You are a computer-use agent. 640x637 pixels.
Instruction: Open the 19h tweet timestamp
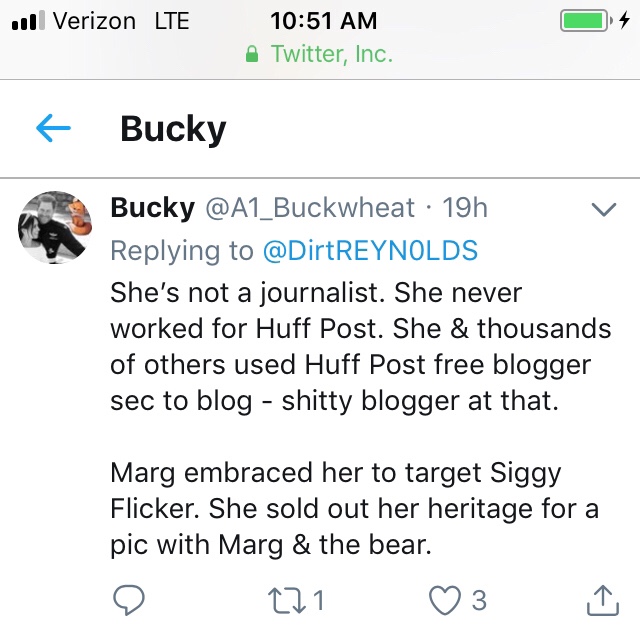tap(464, 208)
